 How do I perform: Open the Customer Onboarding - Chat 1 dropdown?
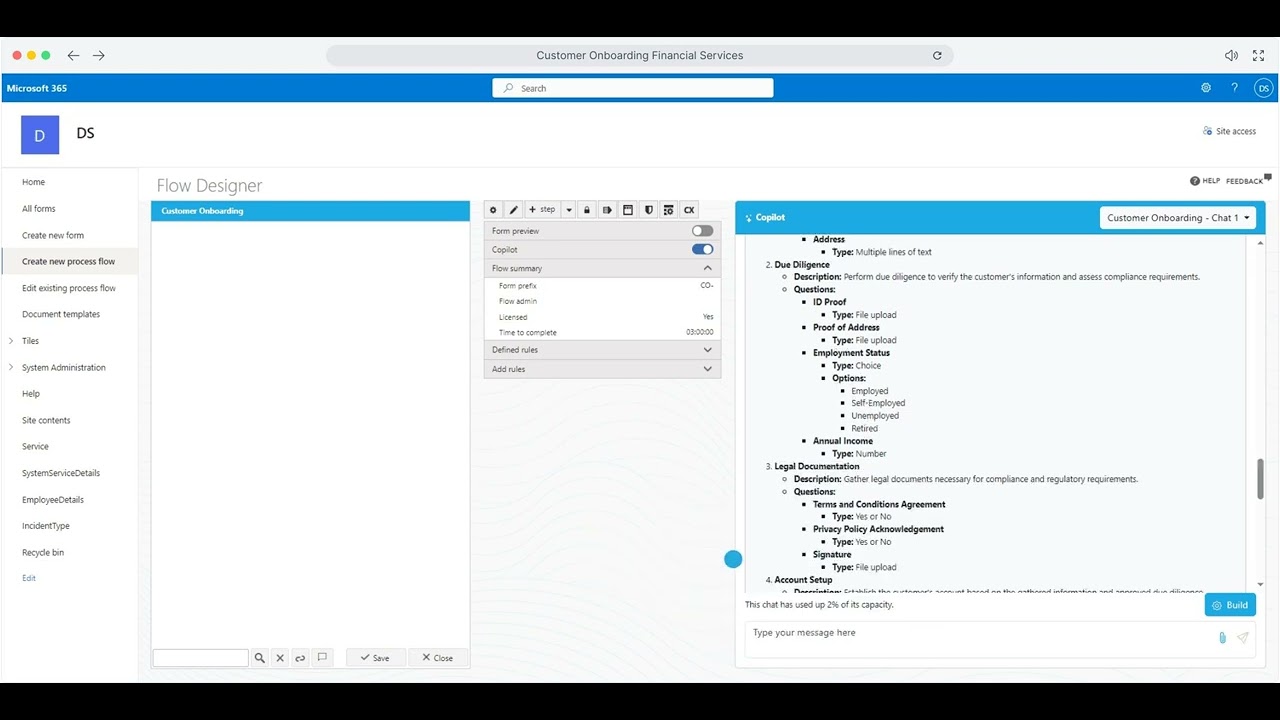[x=1178, y=218]
